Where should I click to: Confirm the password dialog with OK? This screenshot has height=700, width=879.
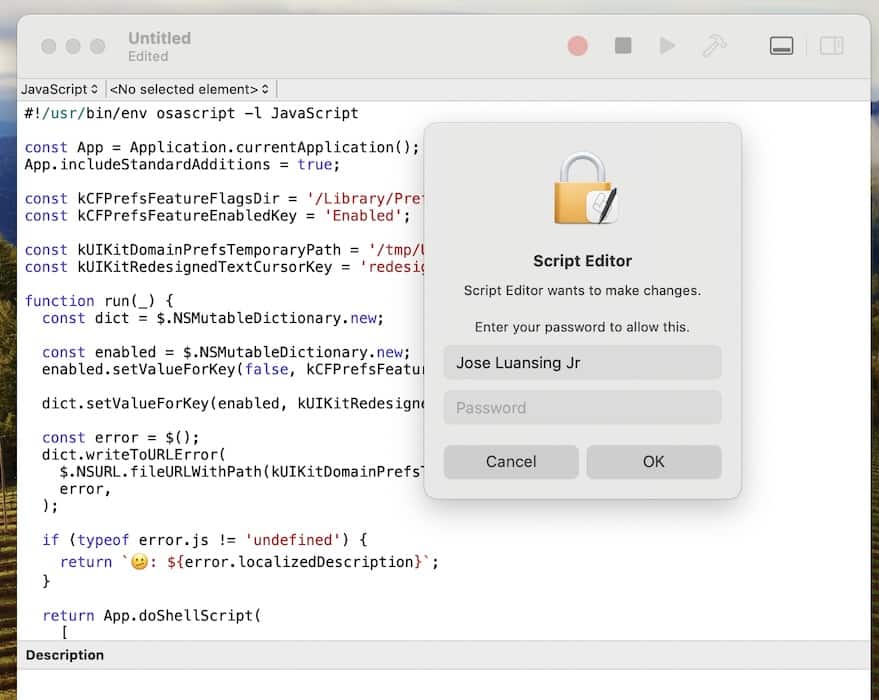point(654,461)
